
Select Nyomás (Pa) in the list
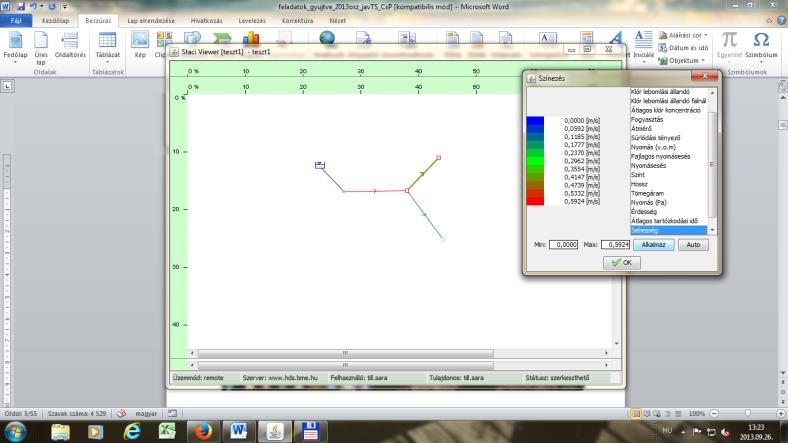click(668, 202)
